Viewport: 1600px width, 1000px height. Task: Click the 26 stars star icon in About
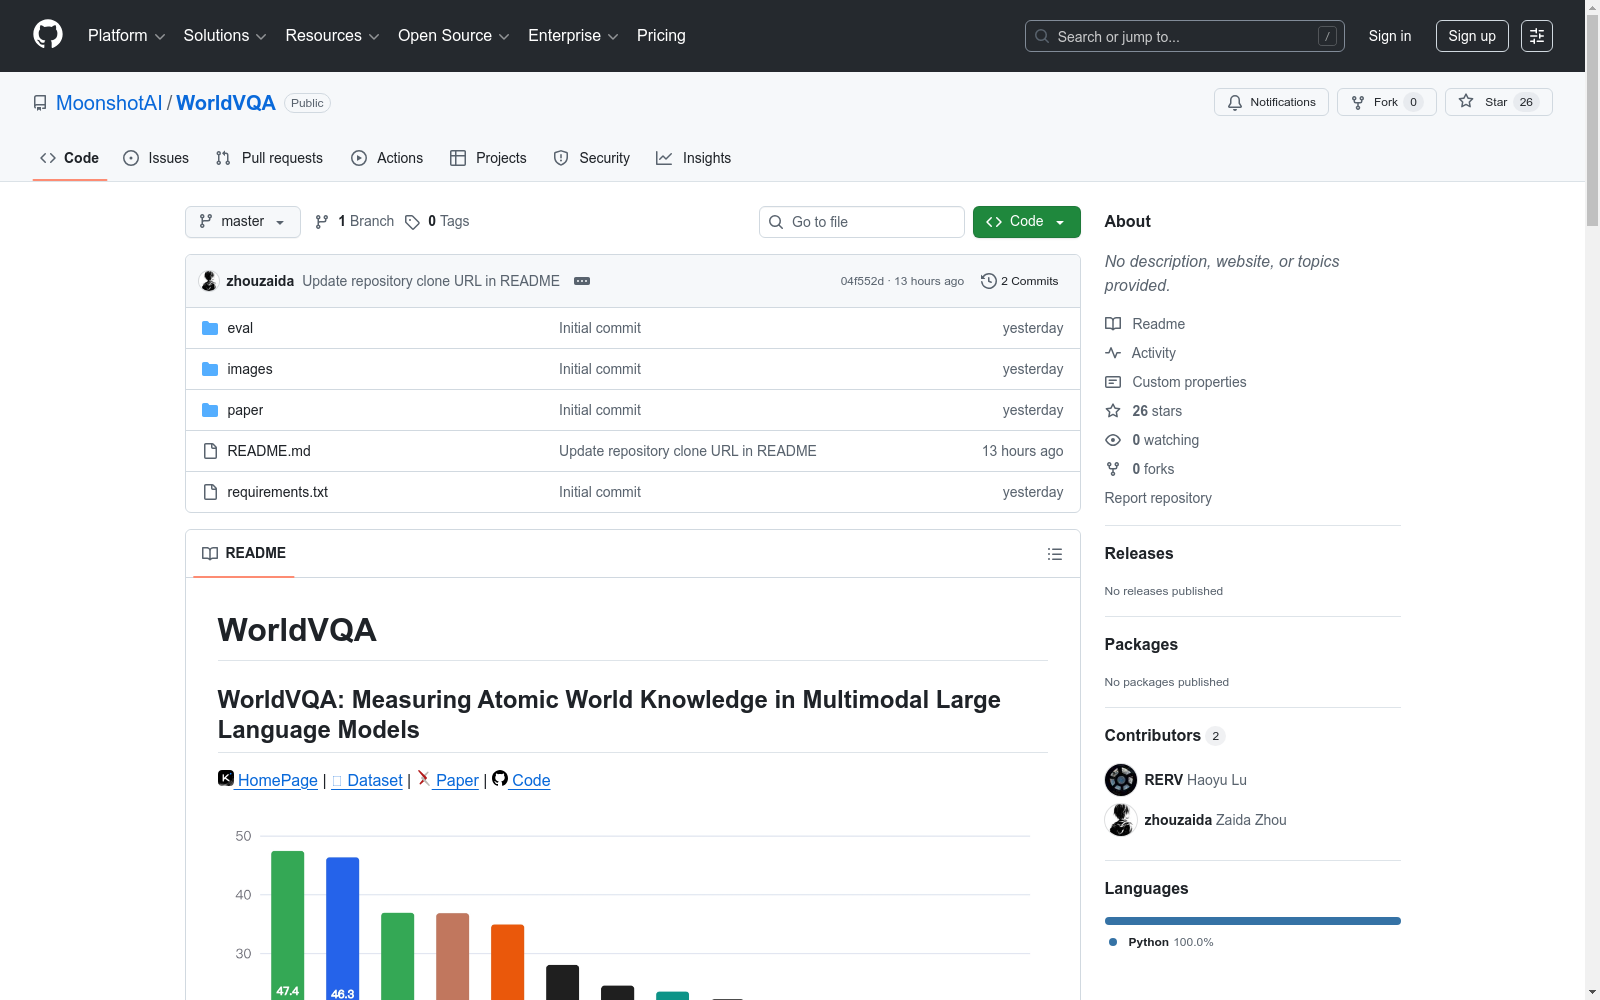coord(1113,411)
